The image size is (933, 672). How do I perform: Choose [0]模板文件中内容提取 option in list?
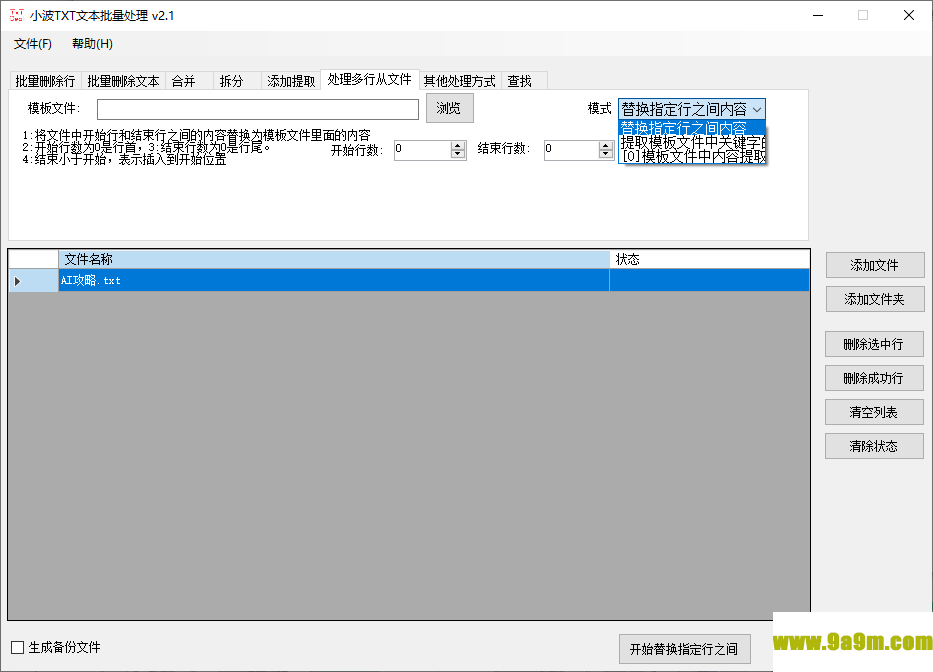pyautogui.click(x=692, y=157)
